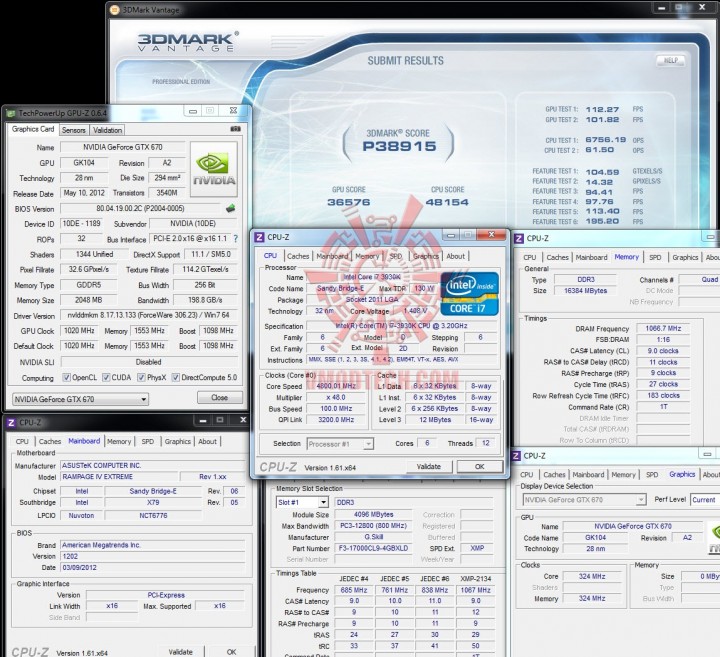The image size is (720, 657).
Task: Click the bus interface question mark in GPU-Z
Action: pos(236,239)
